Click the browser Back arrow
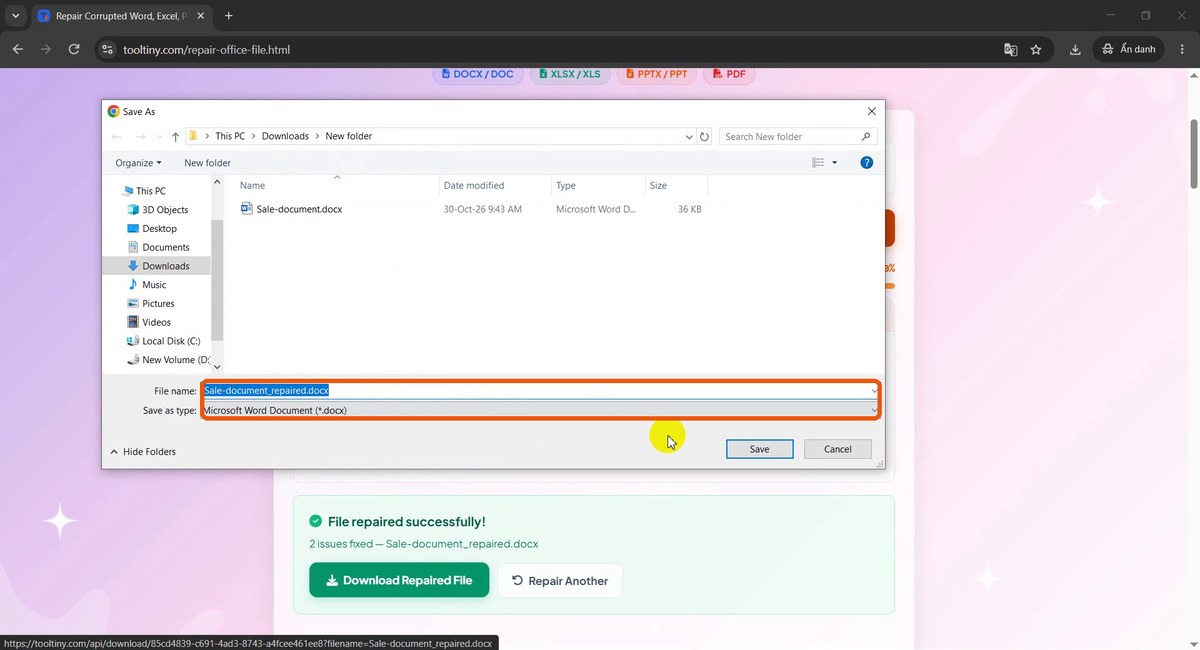This screenshot has width=1200, height=650. (18, 49)
